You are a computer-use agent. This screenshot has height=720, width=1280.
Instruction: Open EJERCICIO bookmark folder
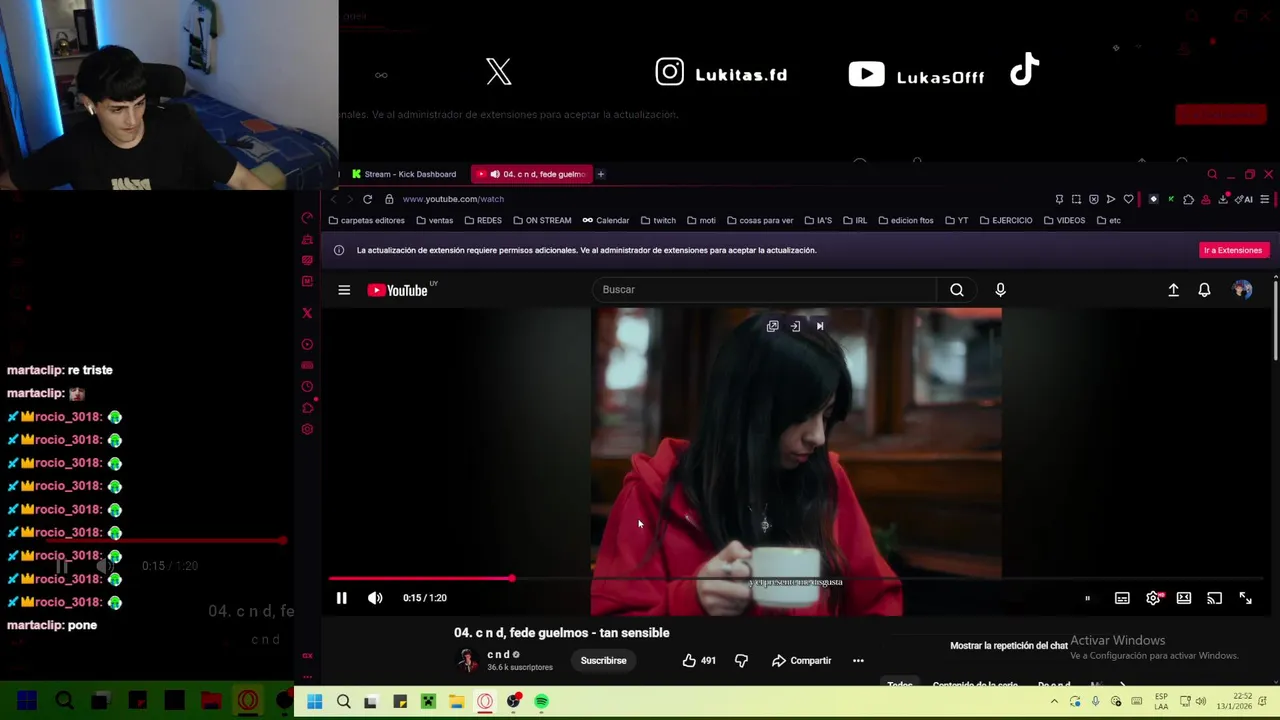[x=1006, y=220]
